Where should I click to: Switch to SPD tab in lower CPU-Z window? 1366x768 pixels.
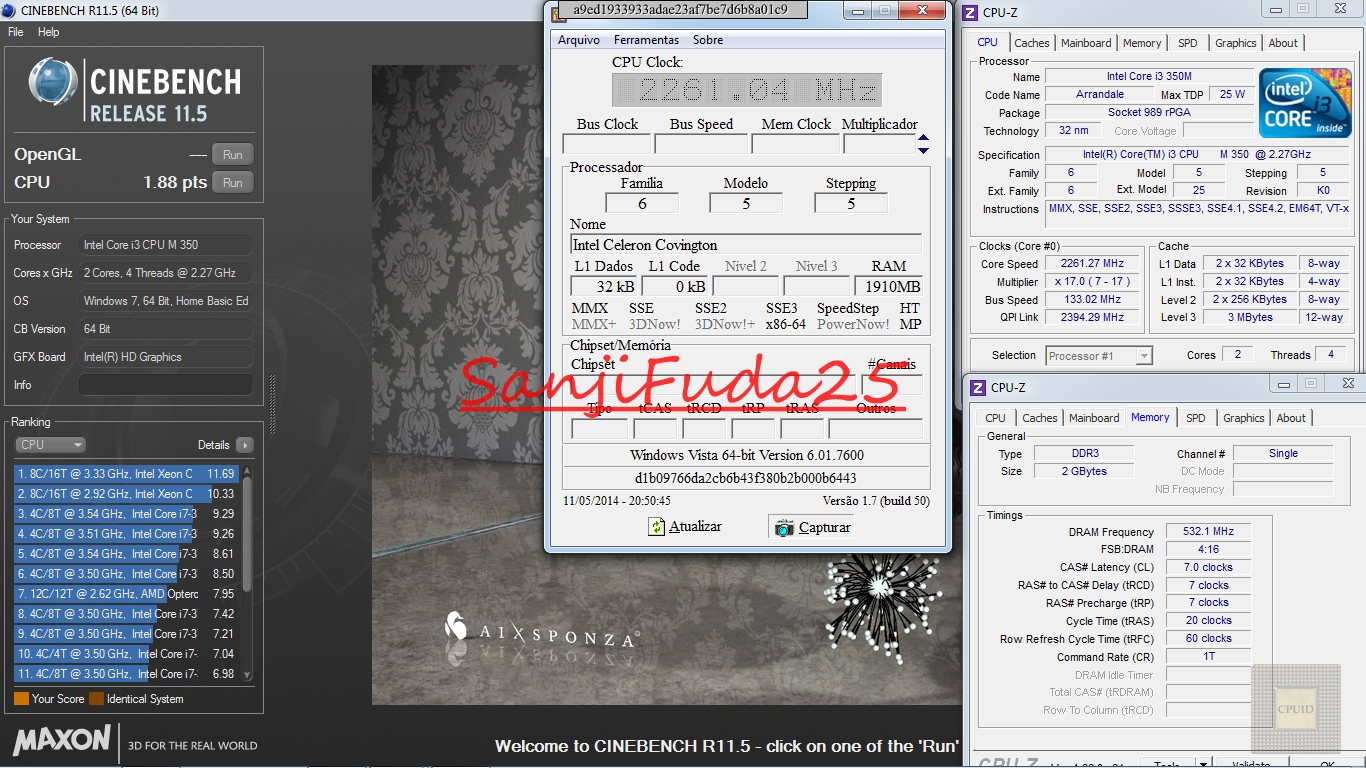pos(1195,418)
